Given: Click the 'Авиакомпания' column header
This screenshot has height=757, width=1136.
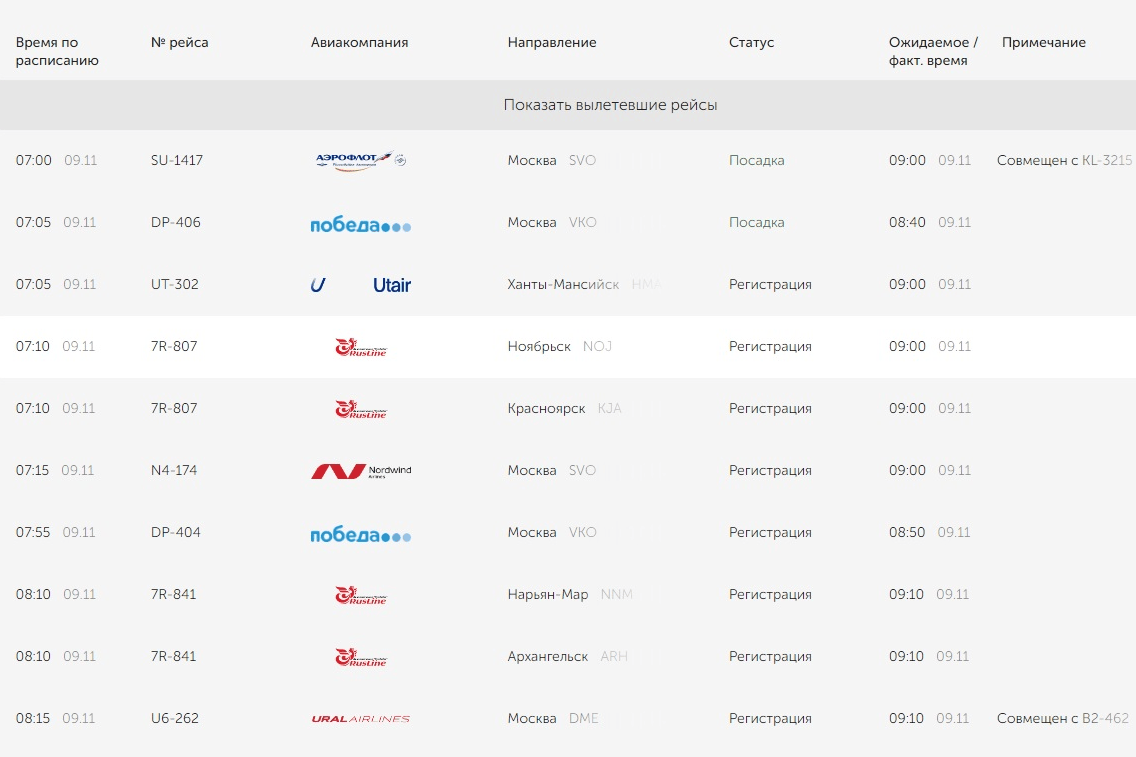Looking at the screenshot, I should (x=359, y=42).
